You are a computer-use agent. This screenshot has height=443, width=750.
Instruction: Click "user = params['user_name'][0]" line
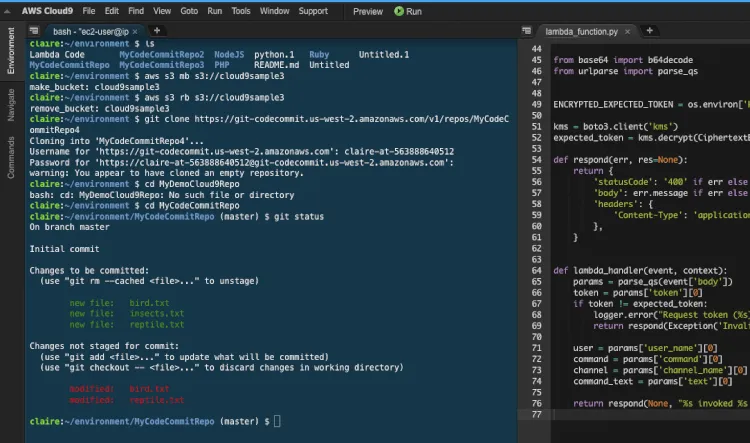[x=645, y=348]
